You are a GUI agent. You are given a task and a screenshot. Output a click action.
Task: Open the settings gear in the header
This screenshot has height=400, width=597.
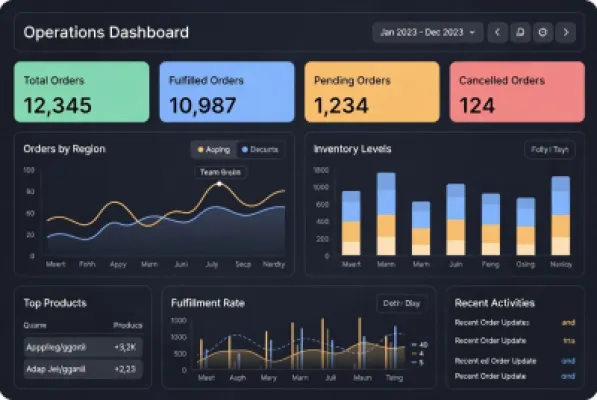[543, 32]
